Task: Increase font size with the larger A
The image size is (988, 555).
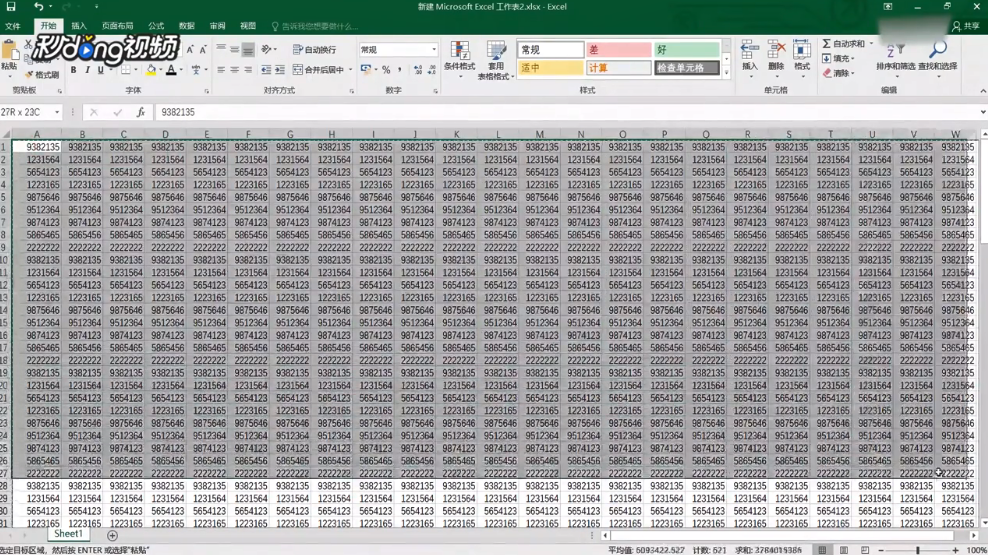Action: pos(190,49)
